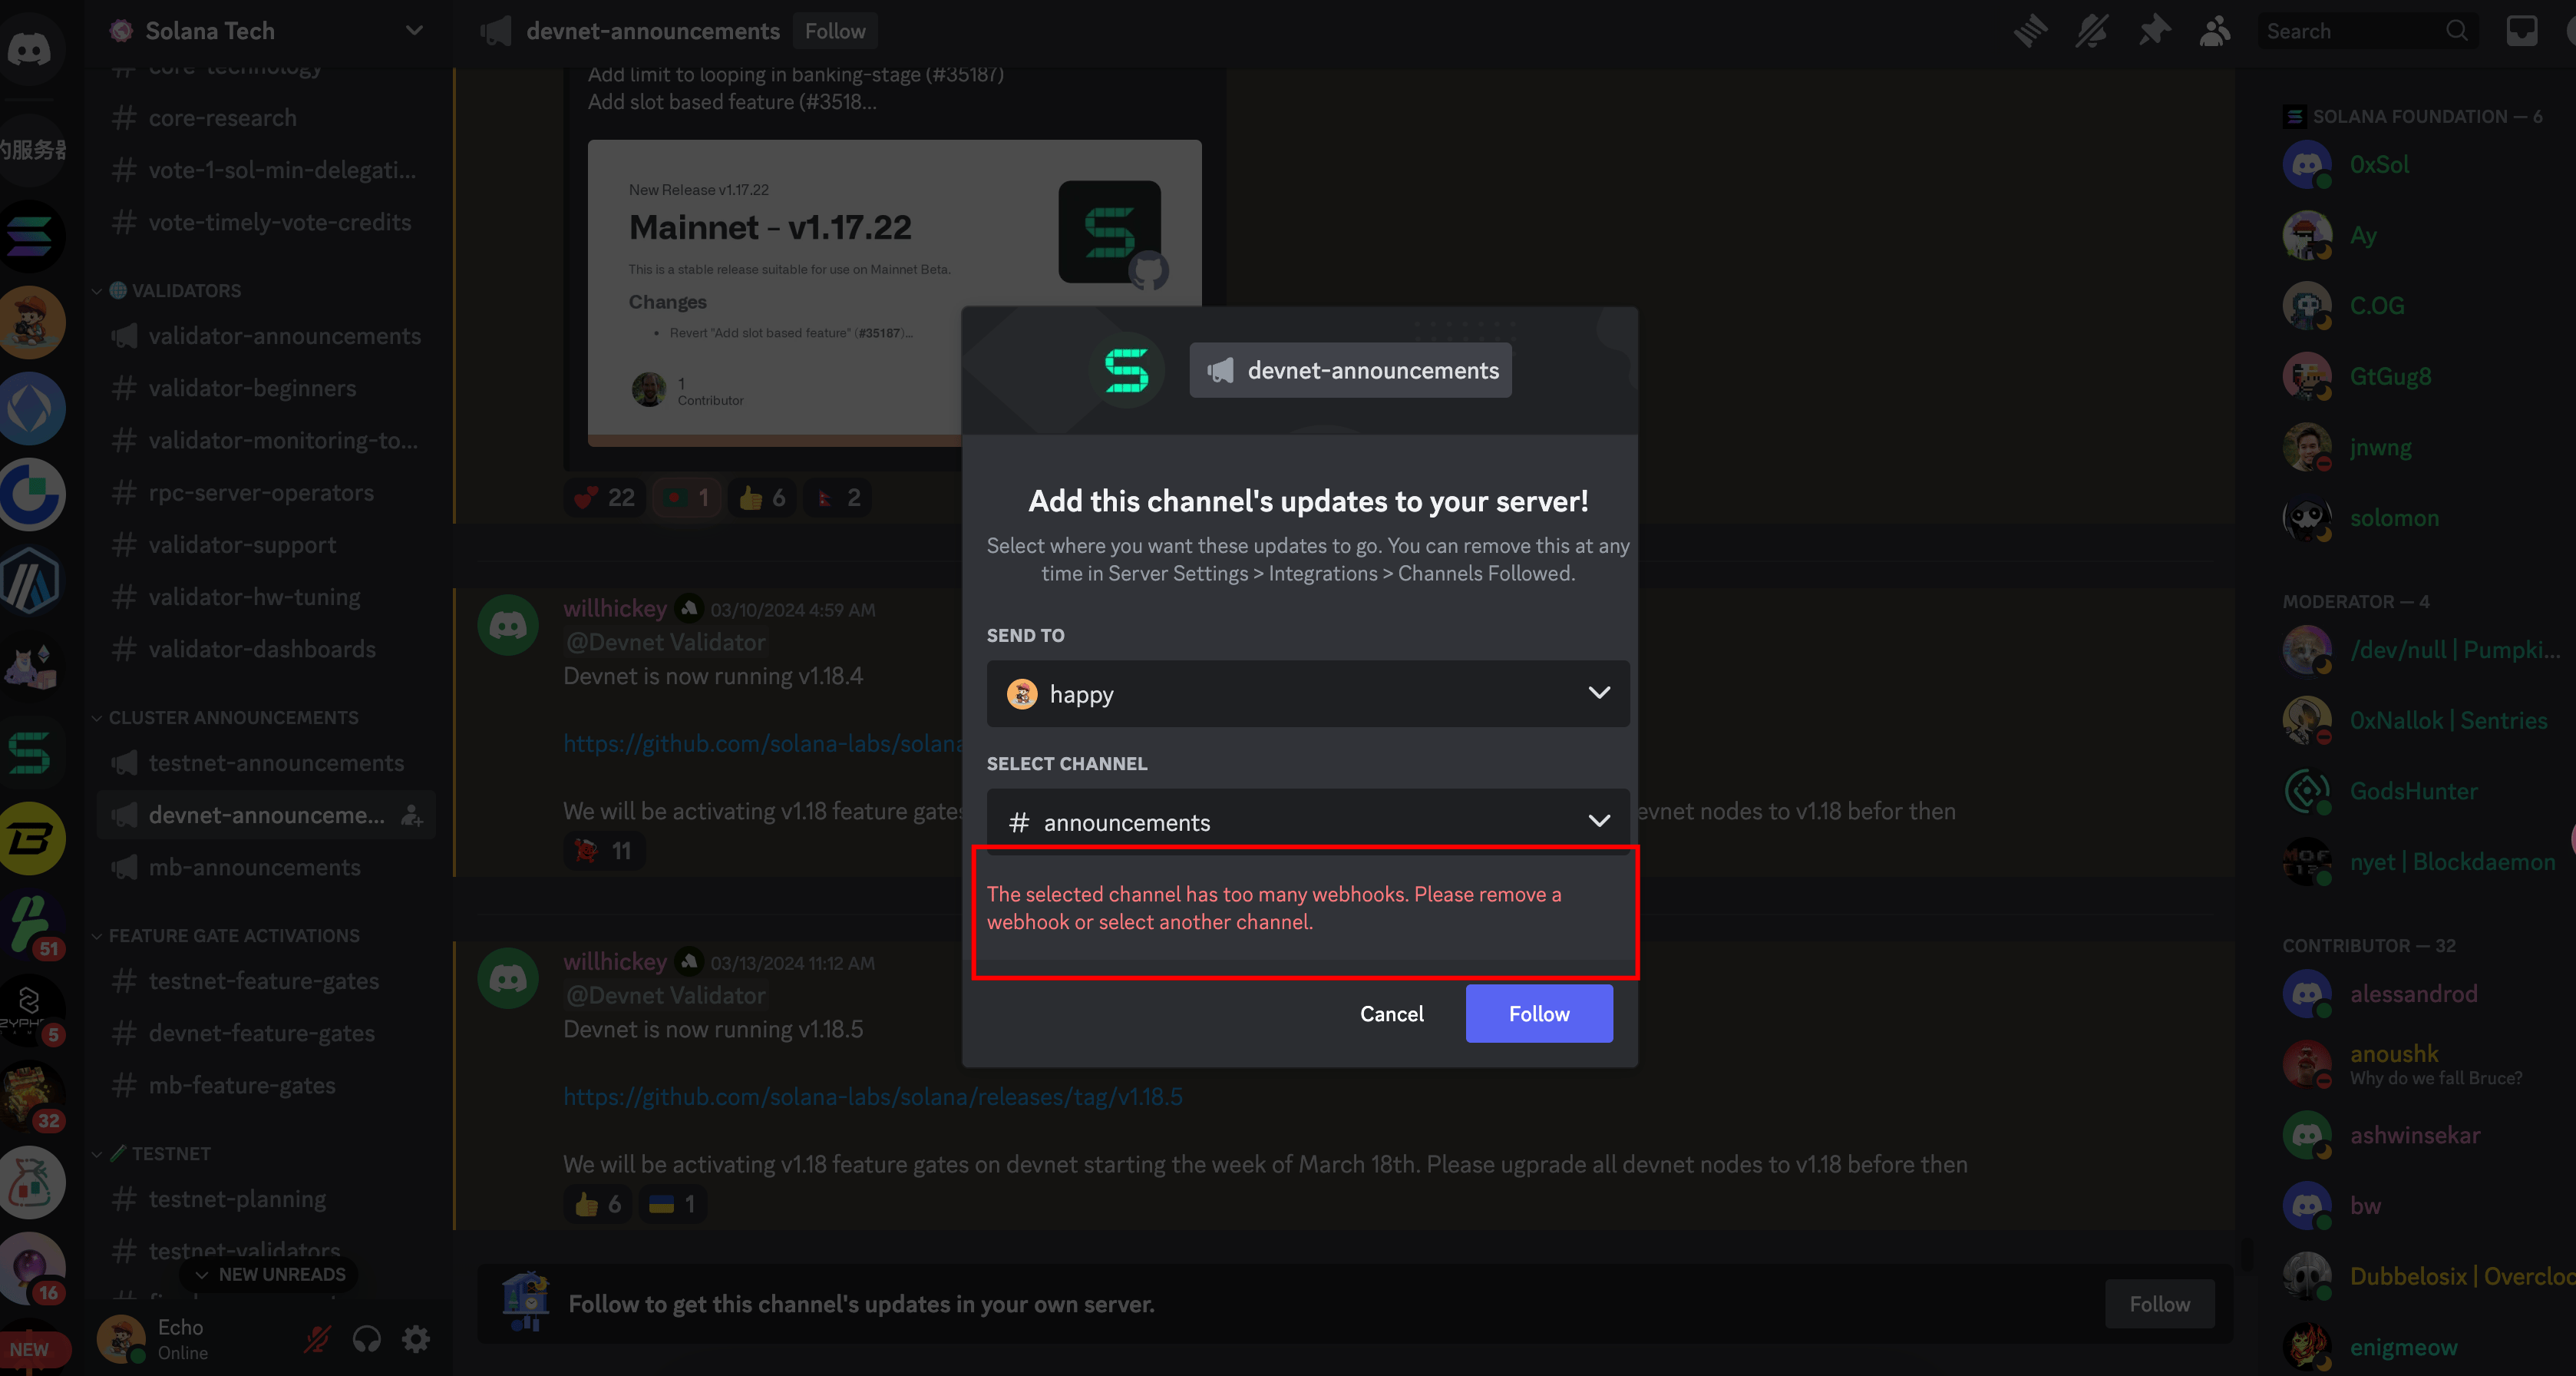Viewport: 2576px width, 1376px height.
Task: Open GodsHunter member avatar
Action: (x=2307, y=791)
